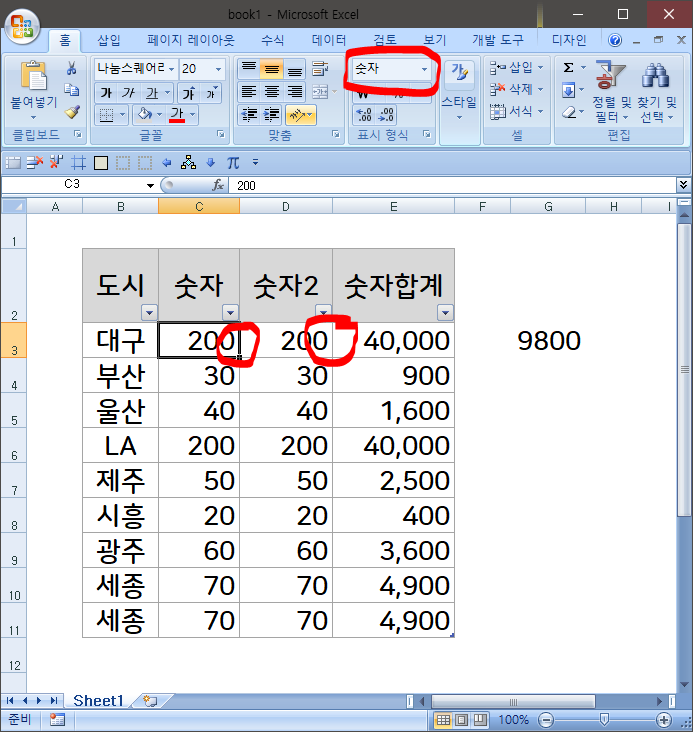Align cell text to the left

248,92
